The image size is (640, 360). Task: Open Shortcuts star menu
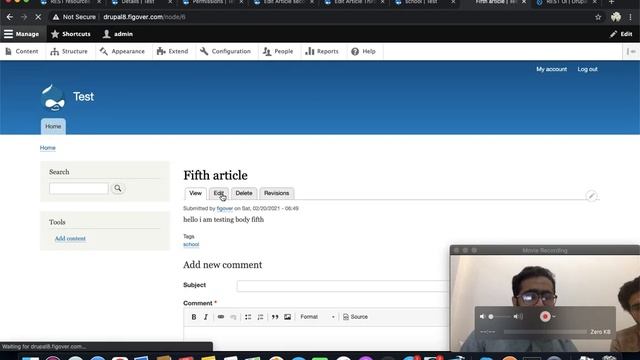pyautogui.click(x=71, y=34)
